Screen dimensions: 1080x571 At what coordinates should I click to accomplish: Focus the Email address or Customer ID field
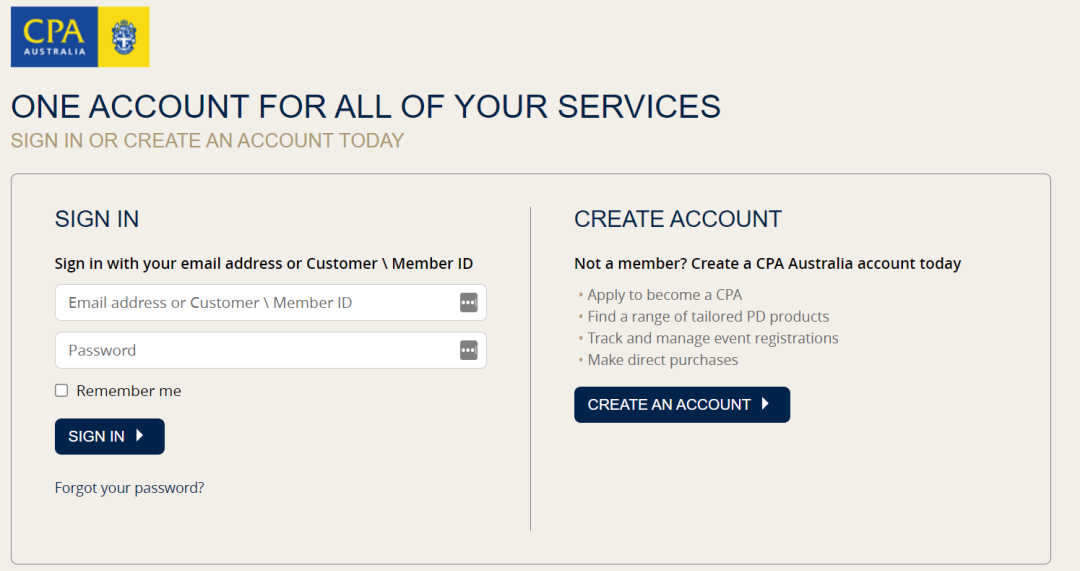pyautogui.click(x=271, y=302)
